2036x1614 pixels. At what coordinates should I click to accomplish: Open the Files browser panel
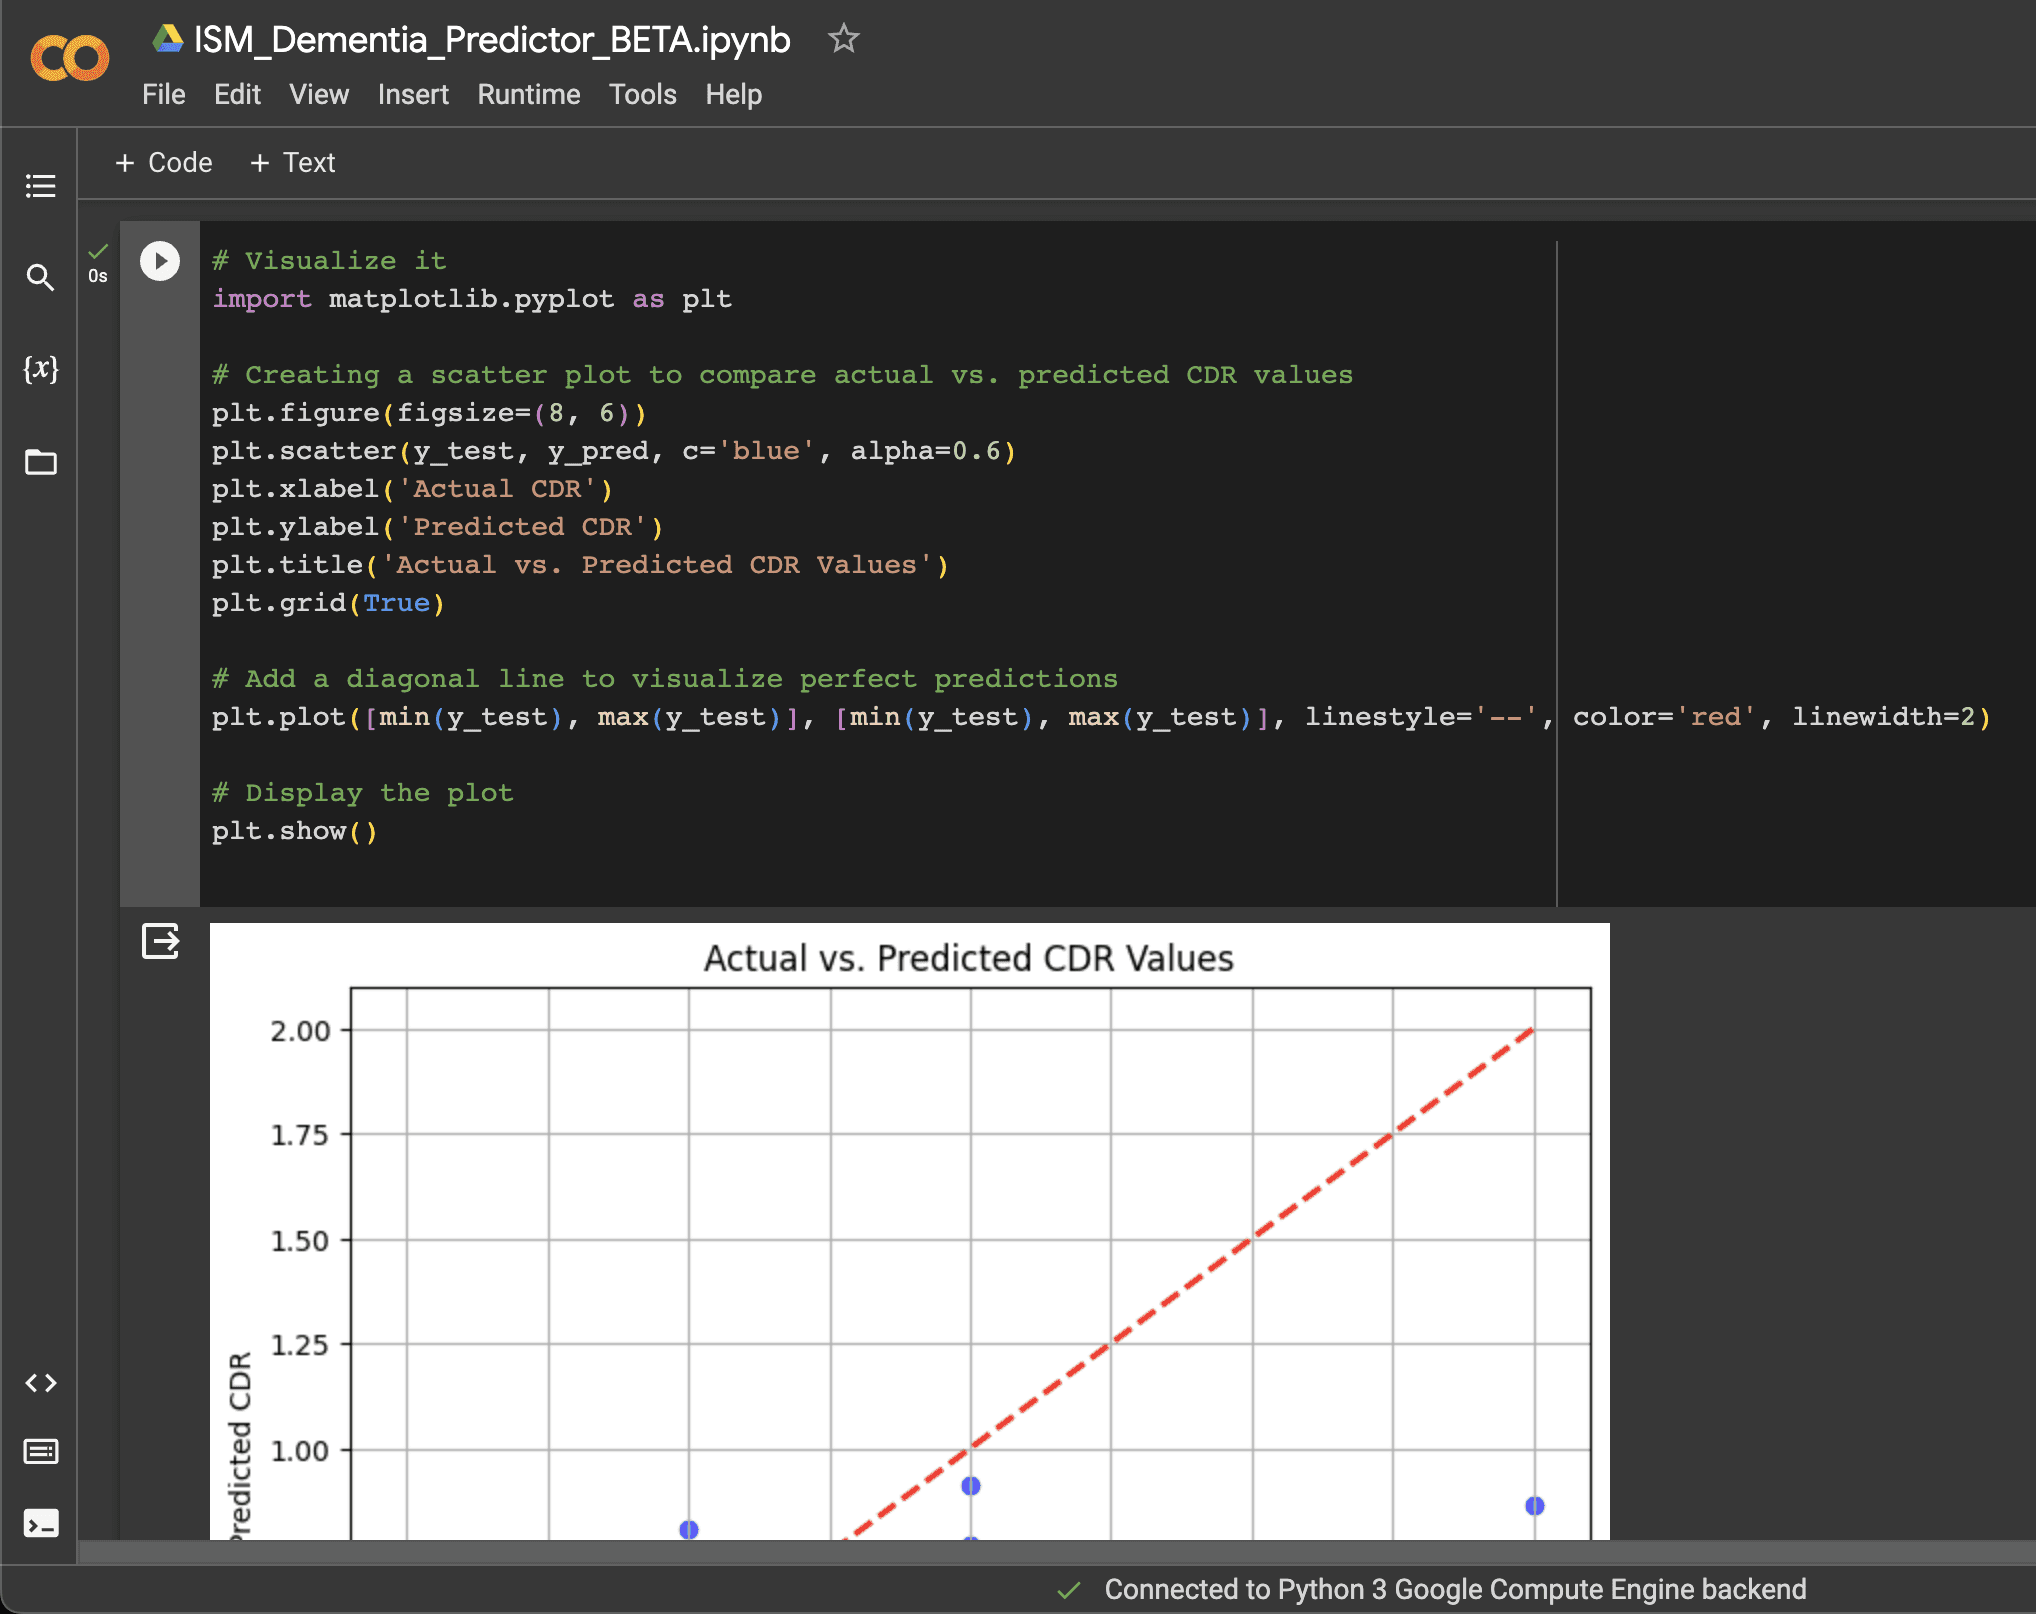point(40,462)
